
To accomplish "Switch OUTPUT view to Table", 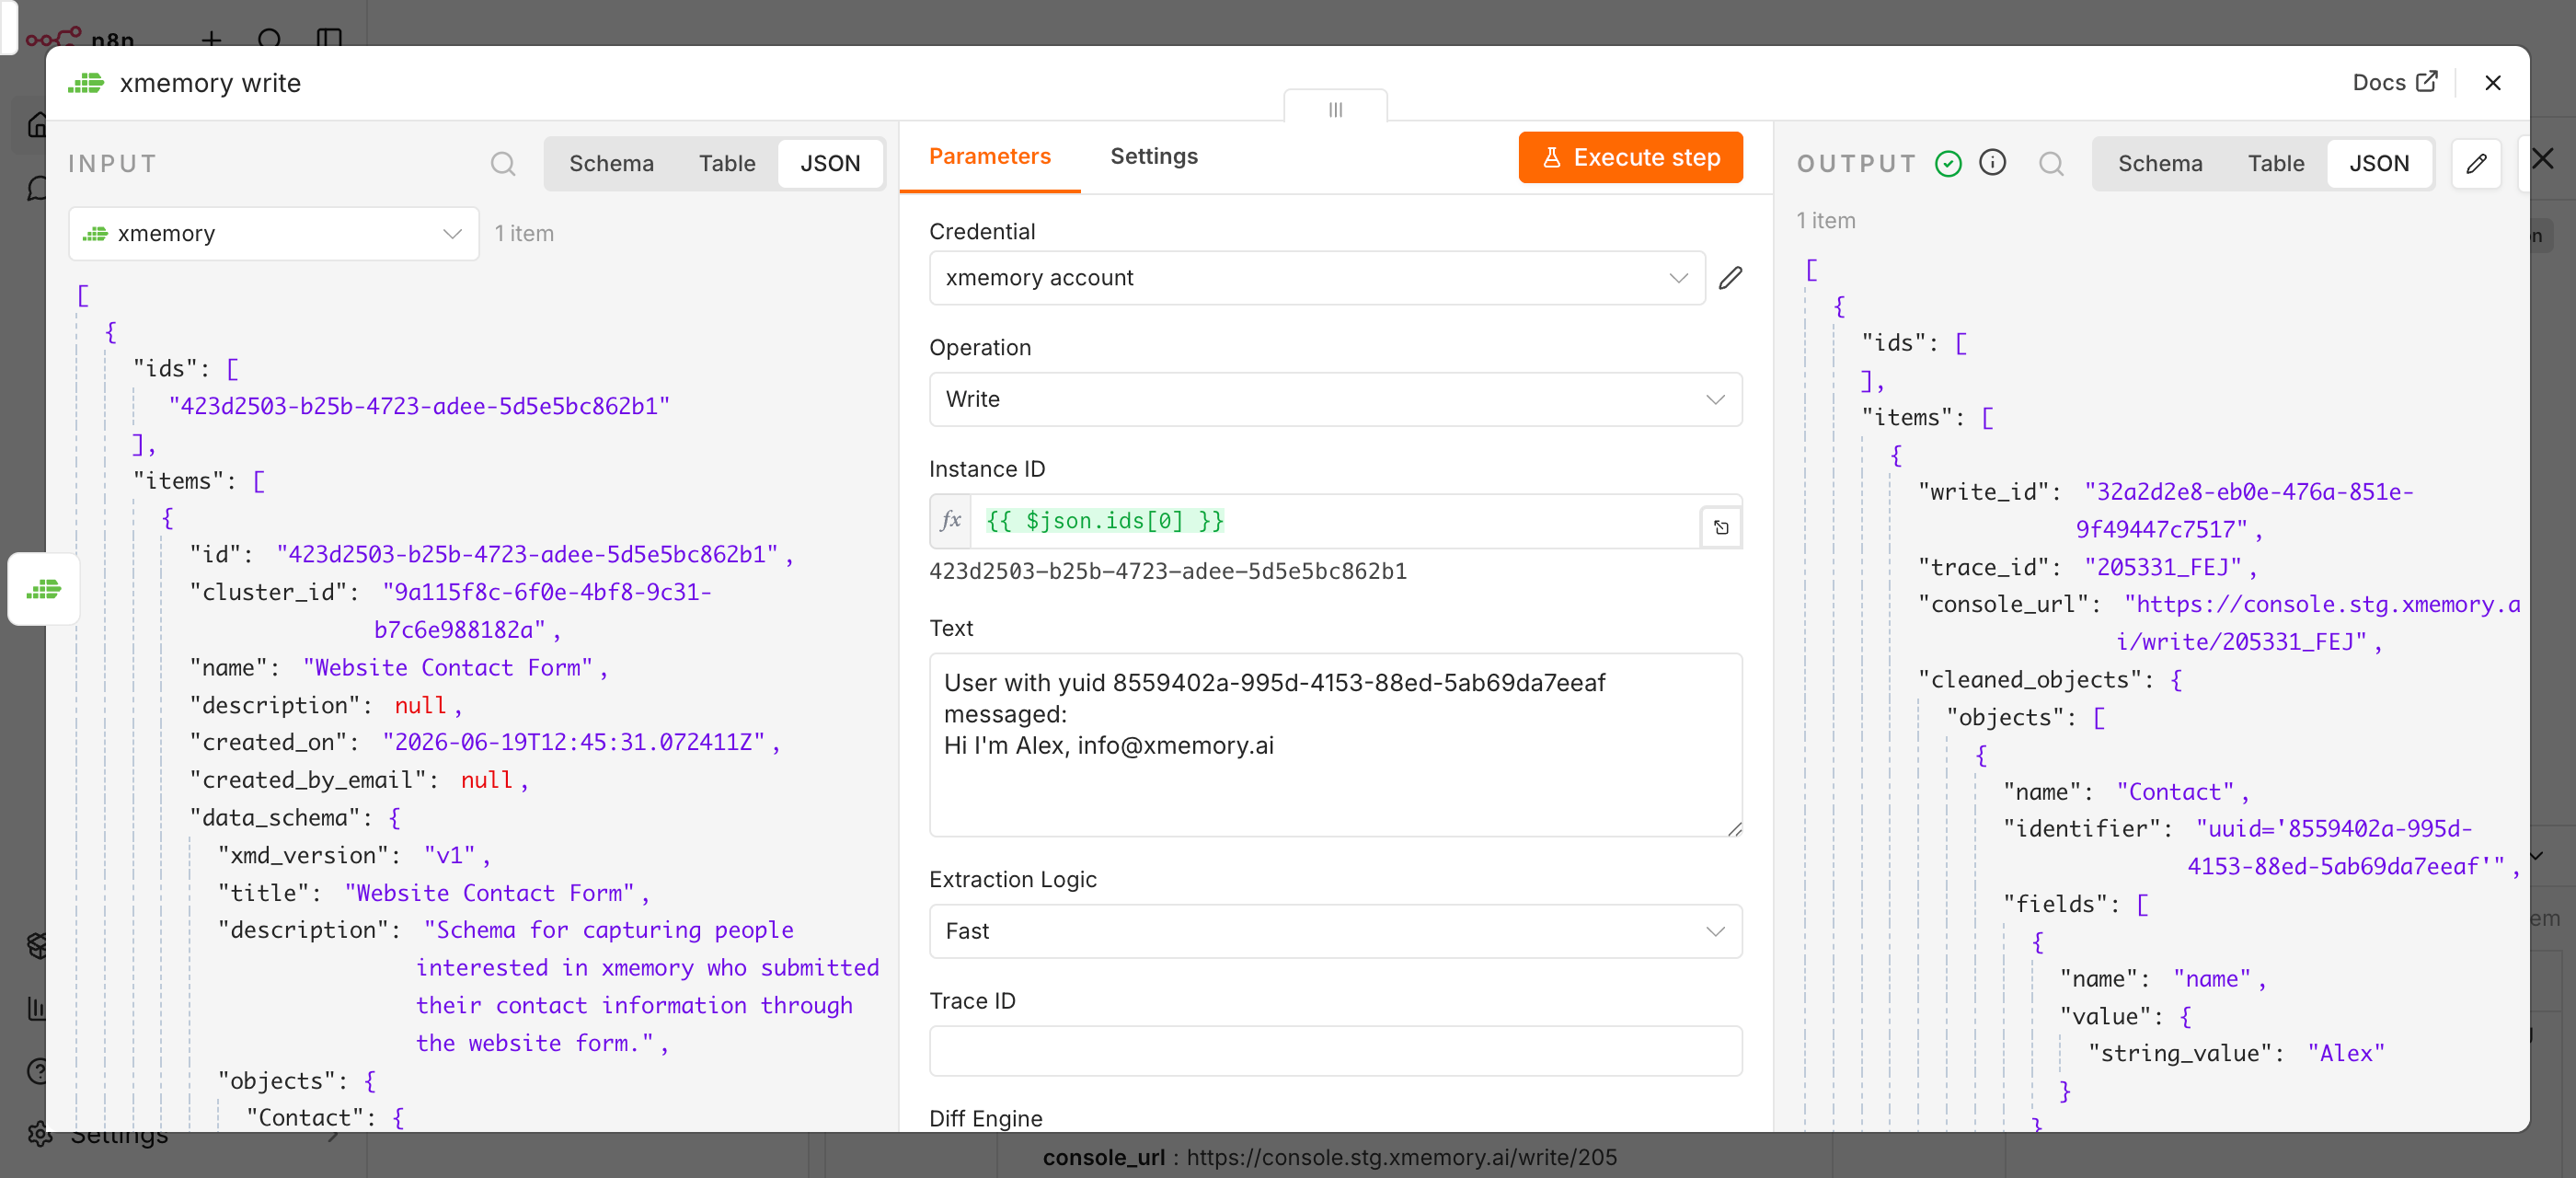I will (2275, 163).
